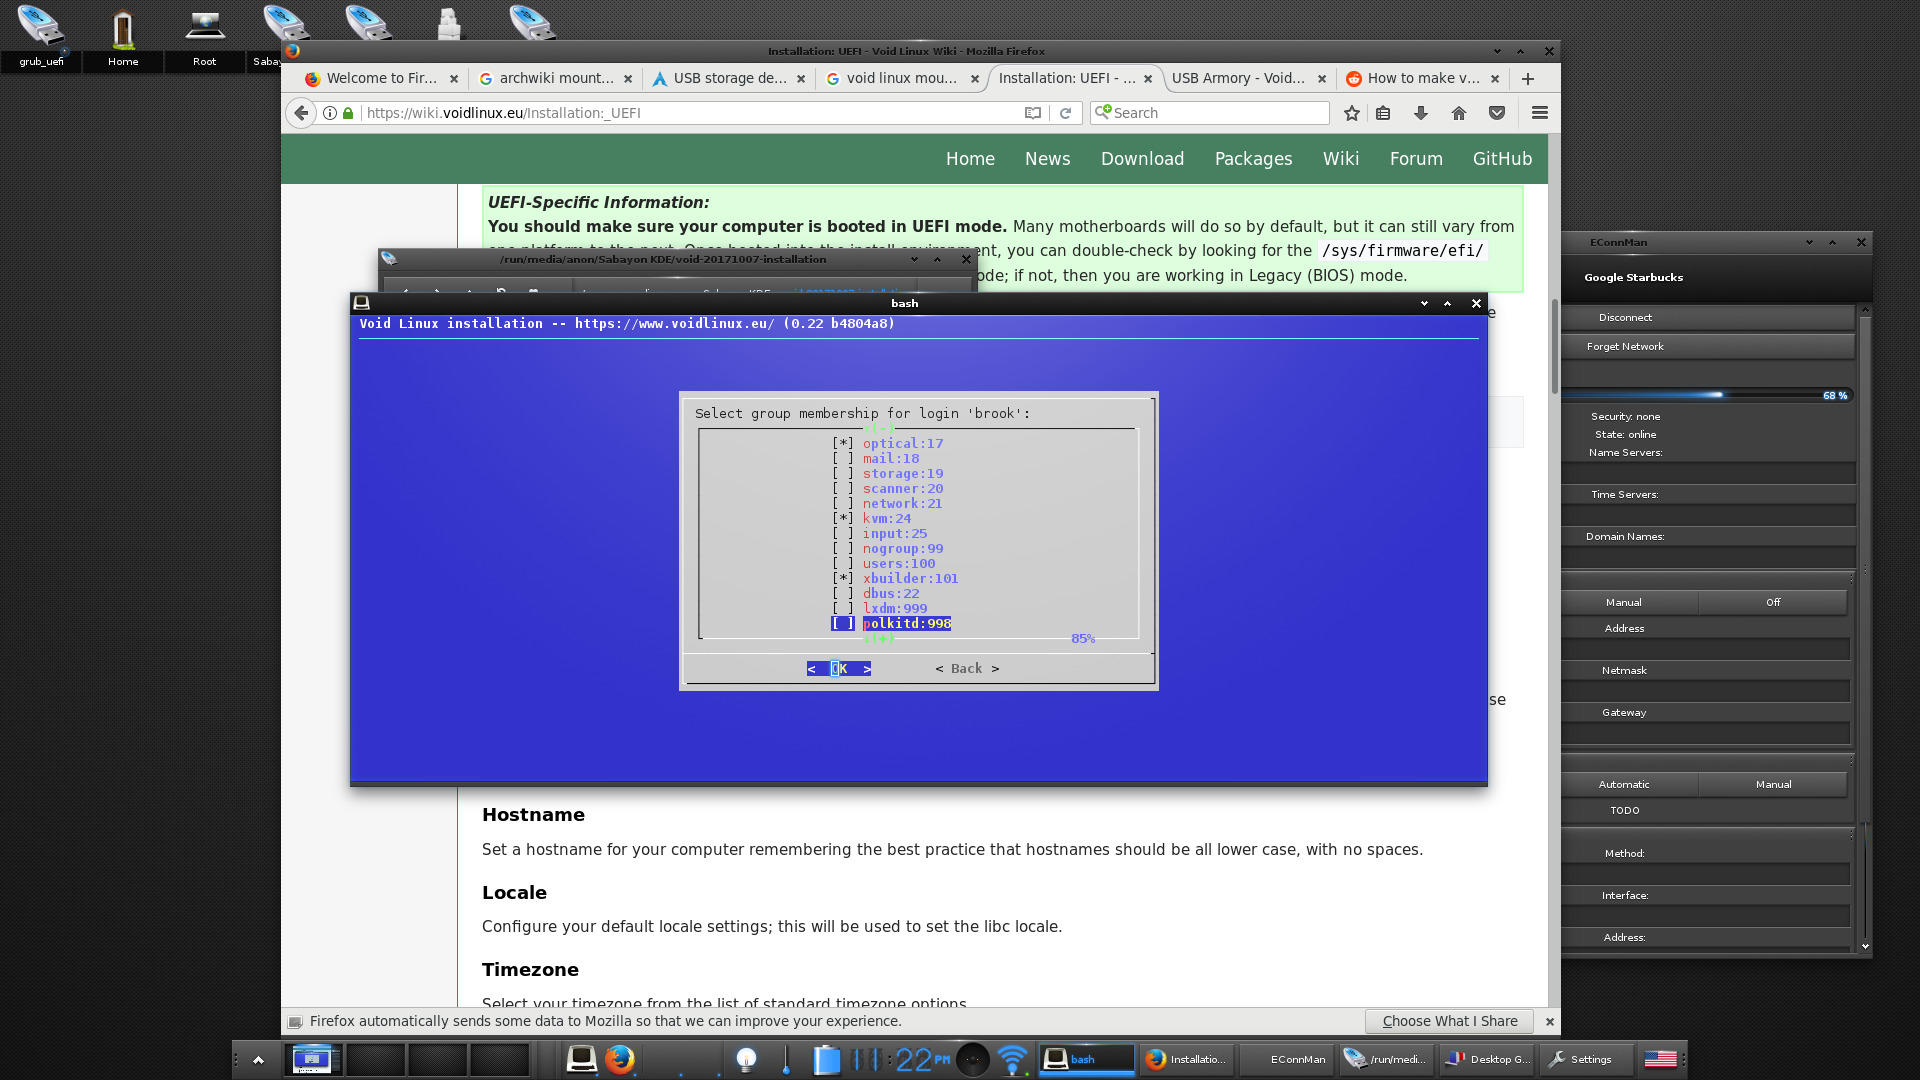
Task: Confirm group selection with OK
Action: (x=839, y=669)
